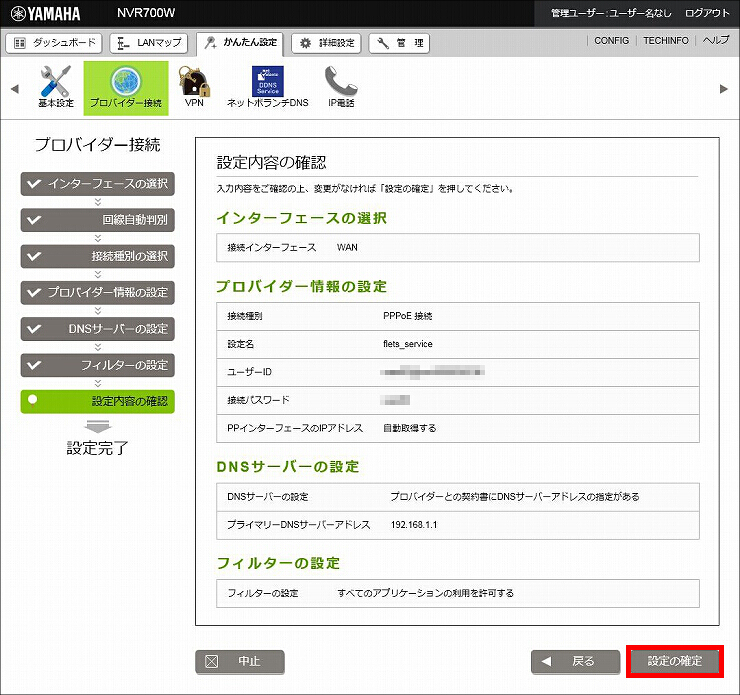Open the TECHINFO link
The image size is (740, 695).
point(665,41)
